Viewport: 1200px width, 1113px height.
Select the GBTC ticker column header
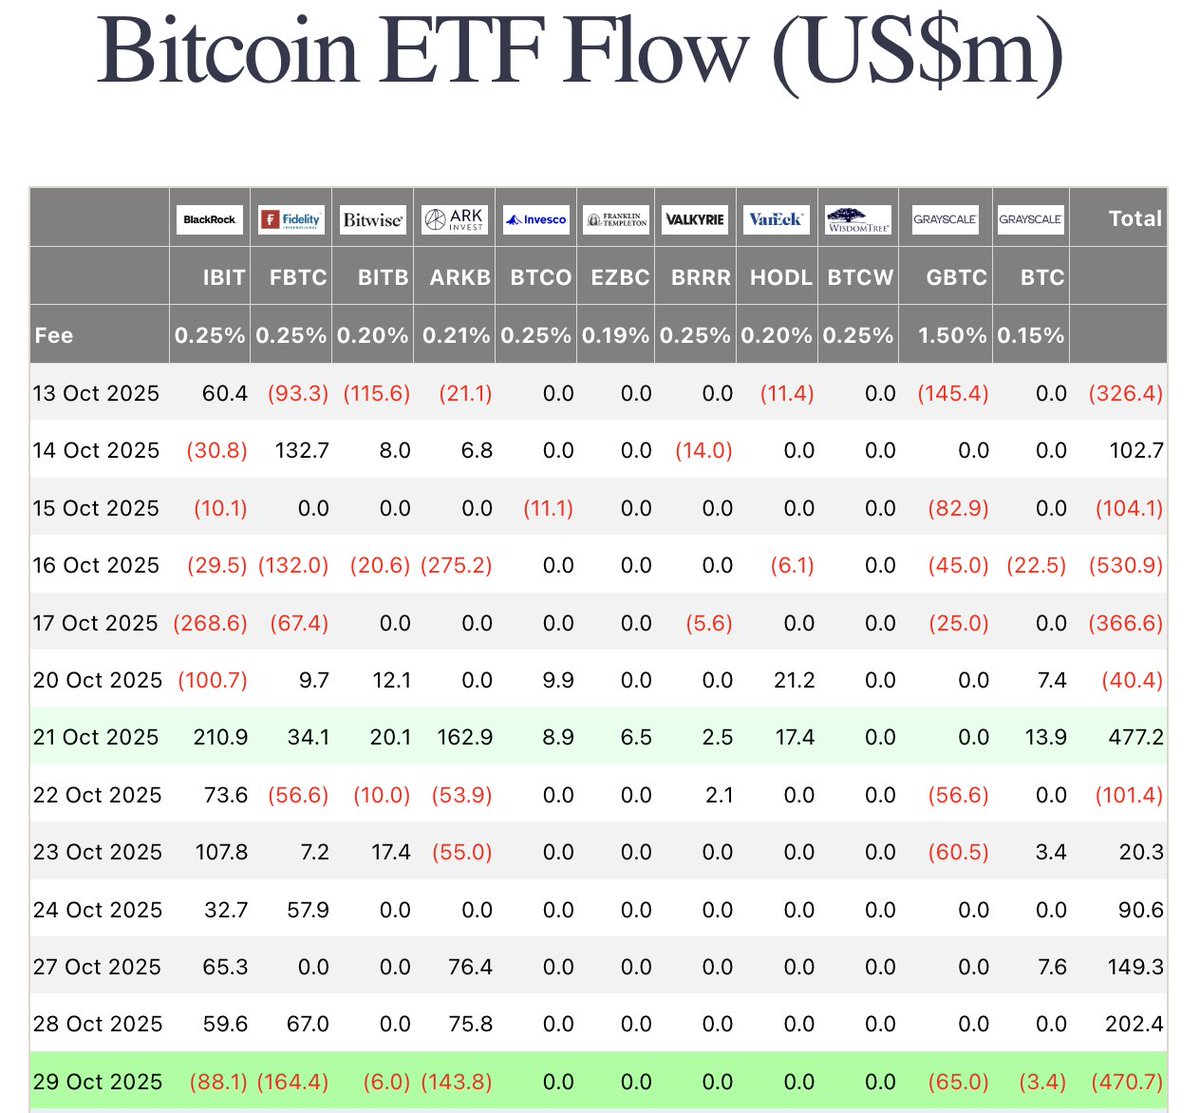click(956, 278)
